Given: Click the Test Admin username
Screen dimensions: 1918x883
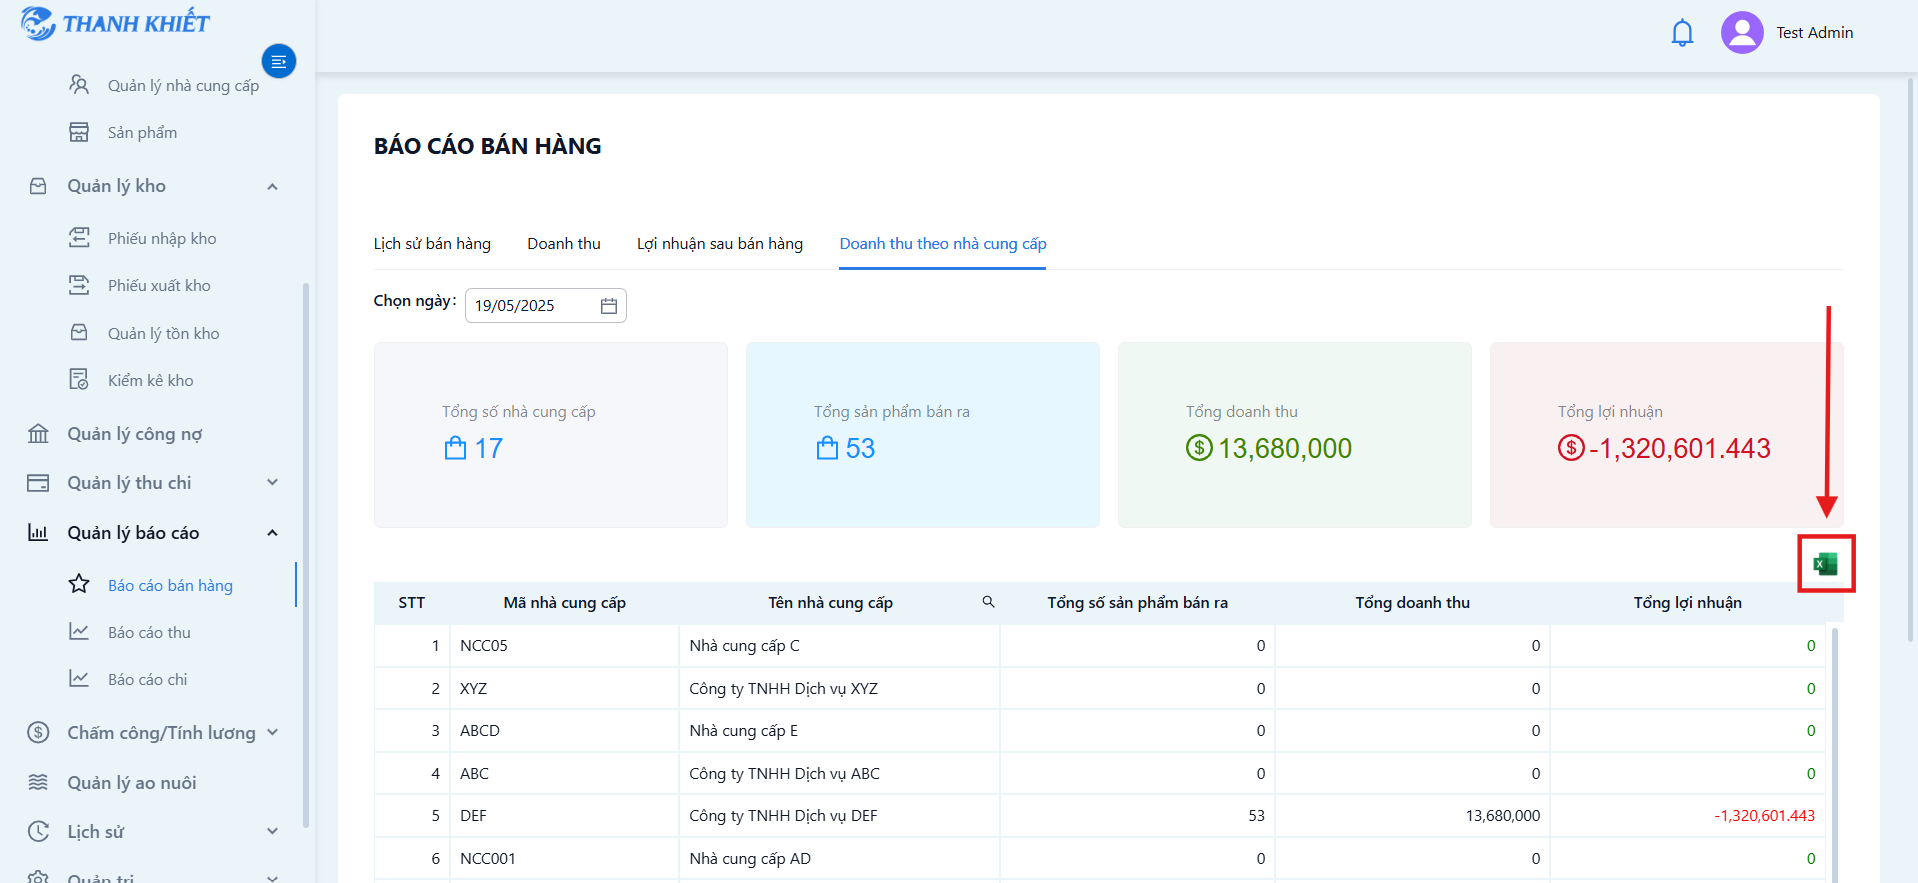Looking at the screenshot, I should 1814,32.
